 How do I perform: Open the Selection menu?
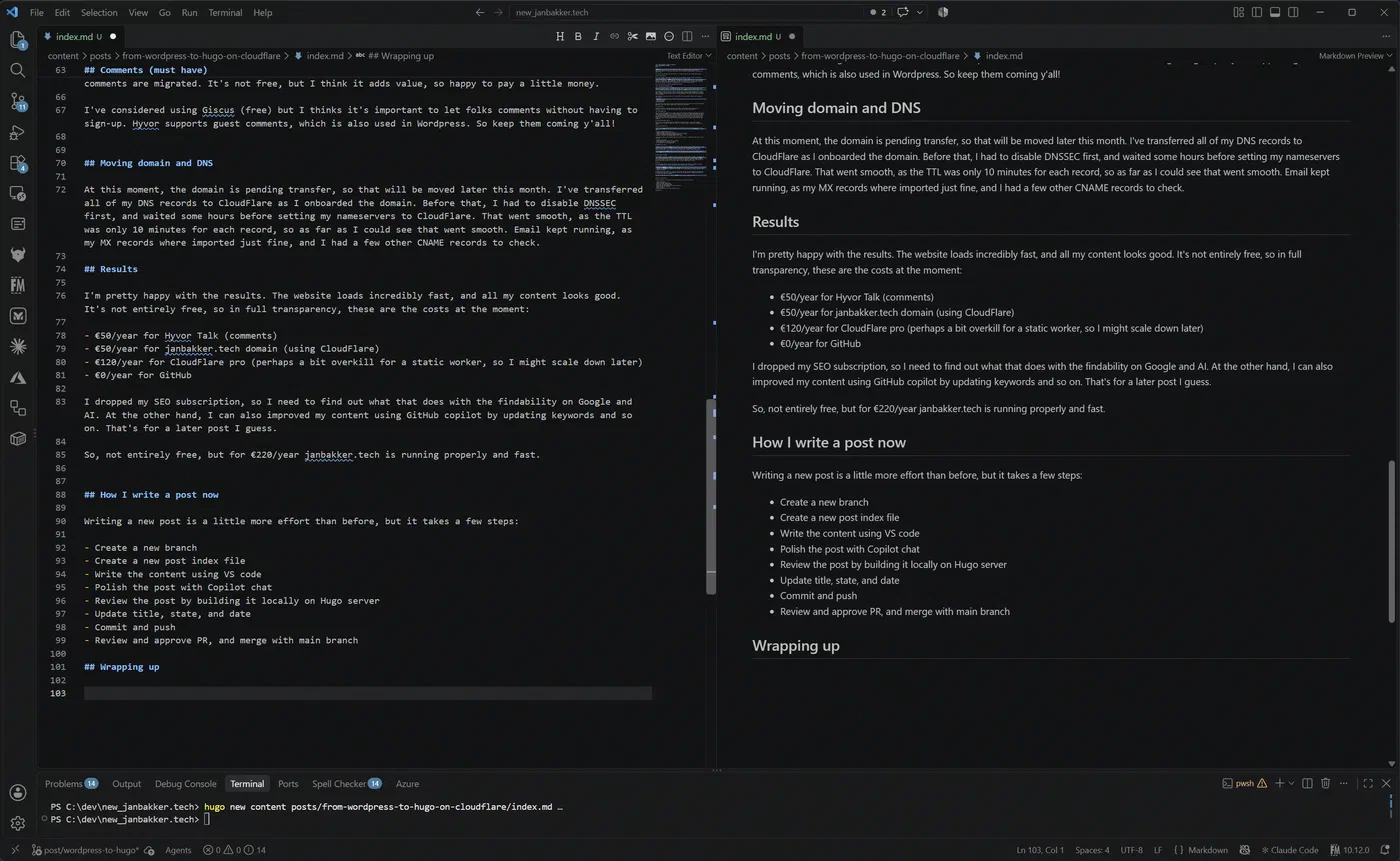[99, 12]
